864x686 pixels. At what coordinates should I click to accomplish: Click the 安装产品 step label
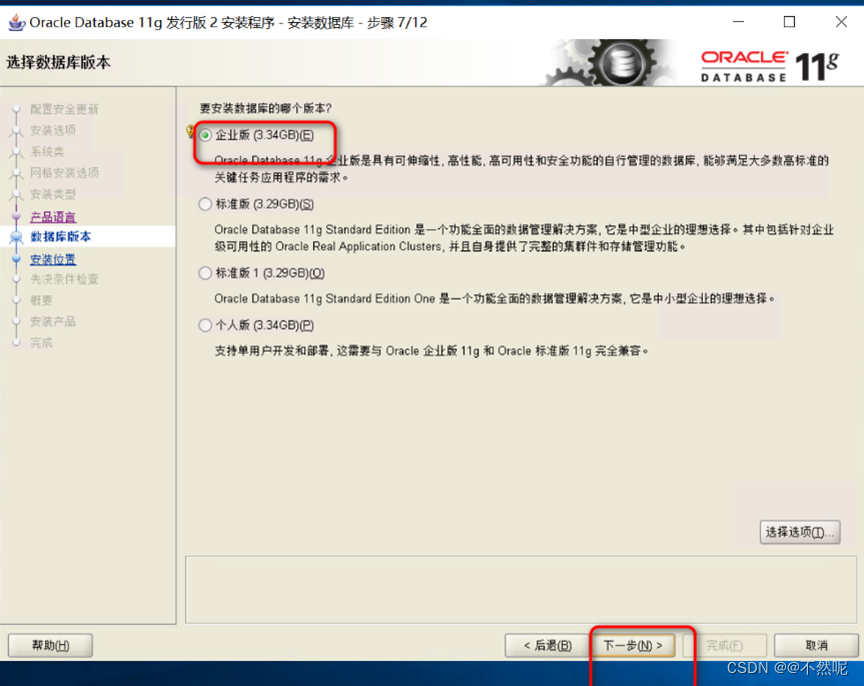pyautogui.click(x=53, y=322)
